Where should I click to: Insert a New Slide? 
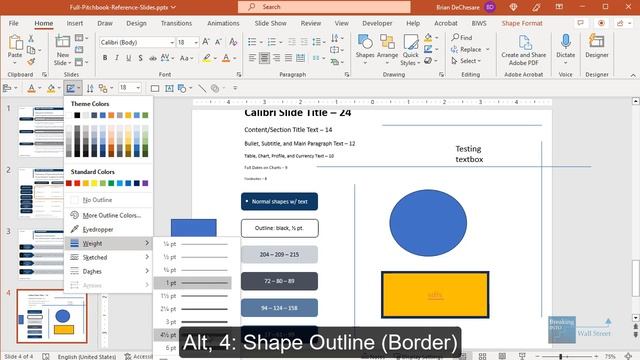click(62, 50)
